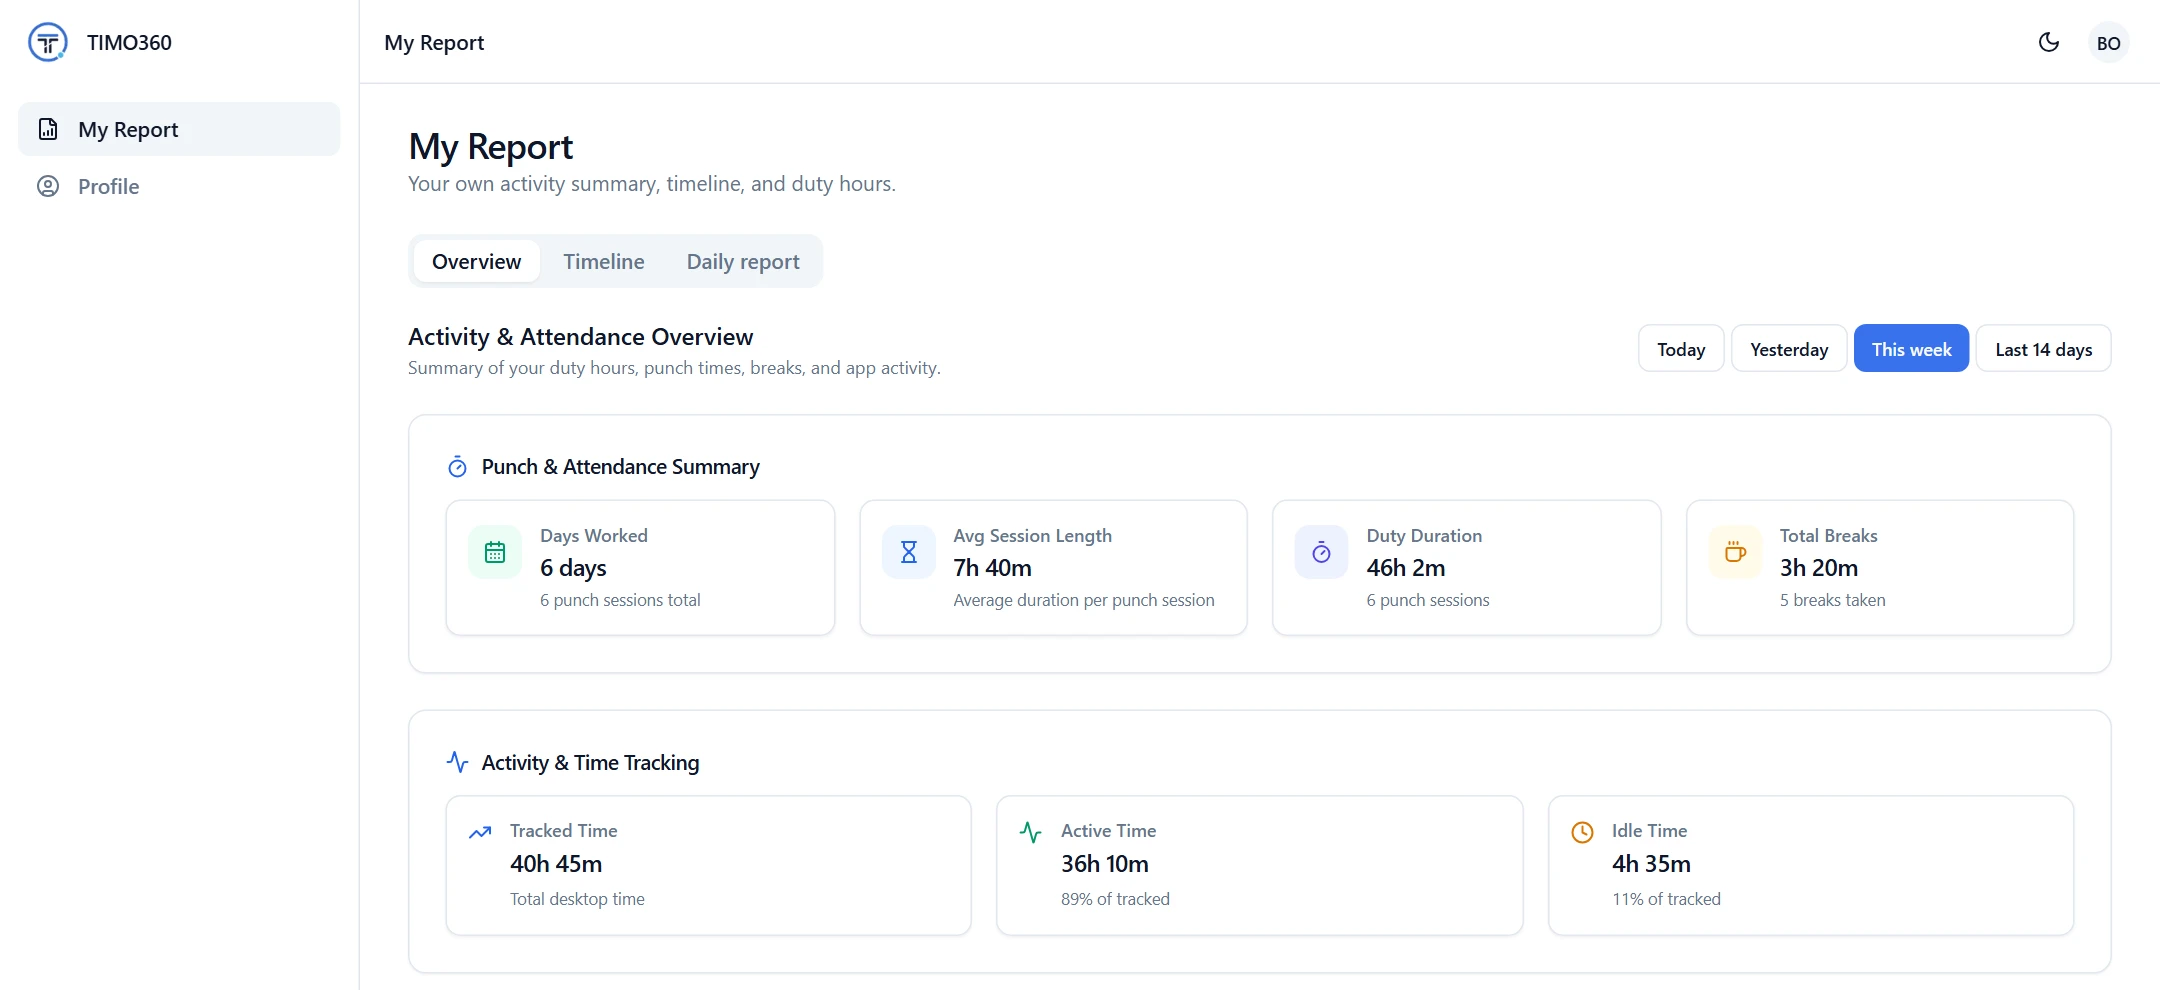The height and width of the screenshot is (990, 2160).
Task: Click the '4h 35m' idle time value
Action: [1651, 864]
